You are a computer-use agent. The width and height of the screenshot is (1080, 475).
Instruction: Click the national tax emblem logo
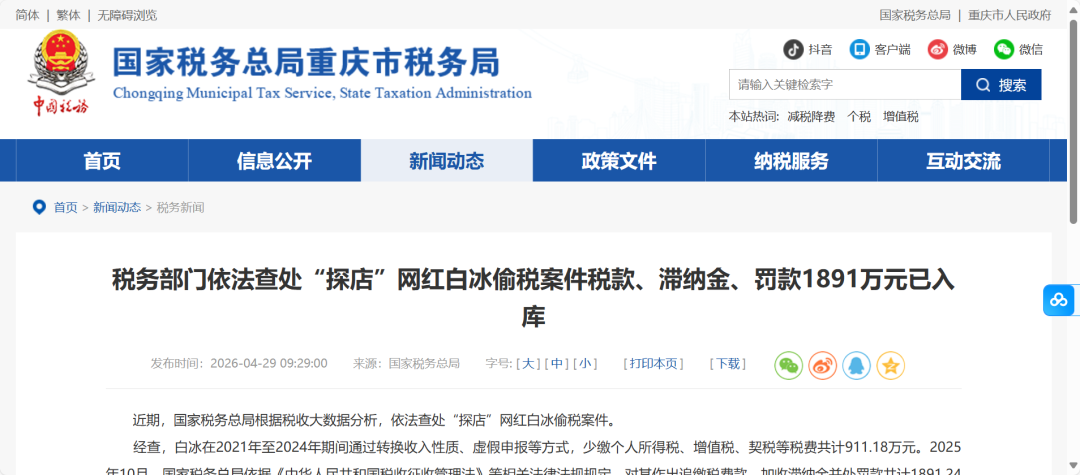coord(61,73)
